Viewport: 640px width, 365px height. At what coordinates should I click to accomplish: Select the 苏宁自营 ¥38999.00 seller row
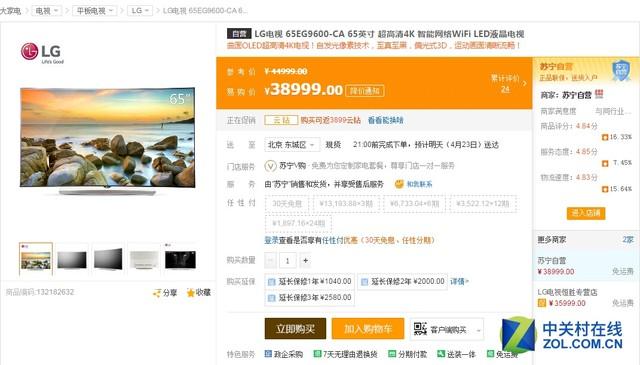tap(586, 266)
